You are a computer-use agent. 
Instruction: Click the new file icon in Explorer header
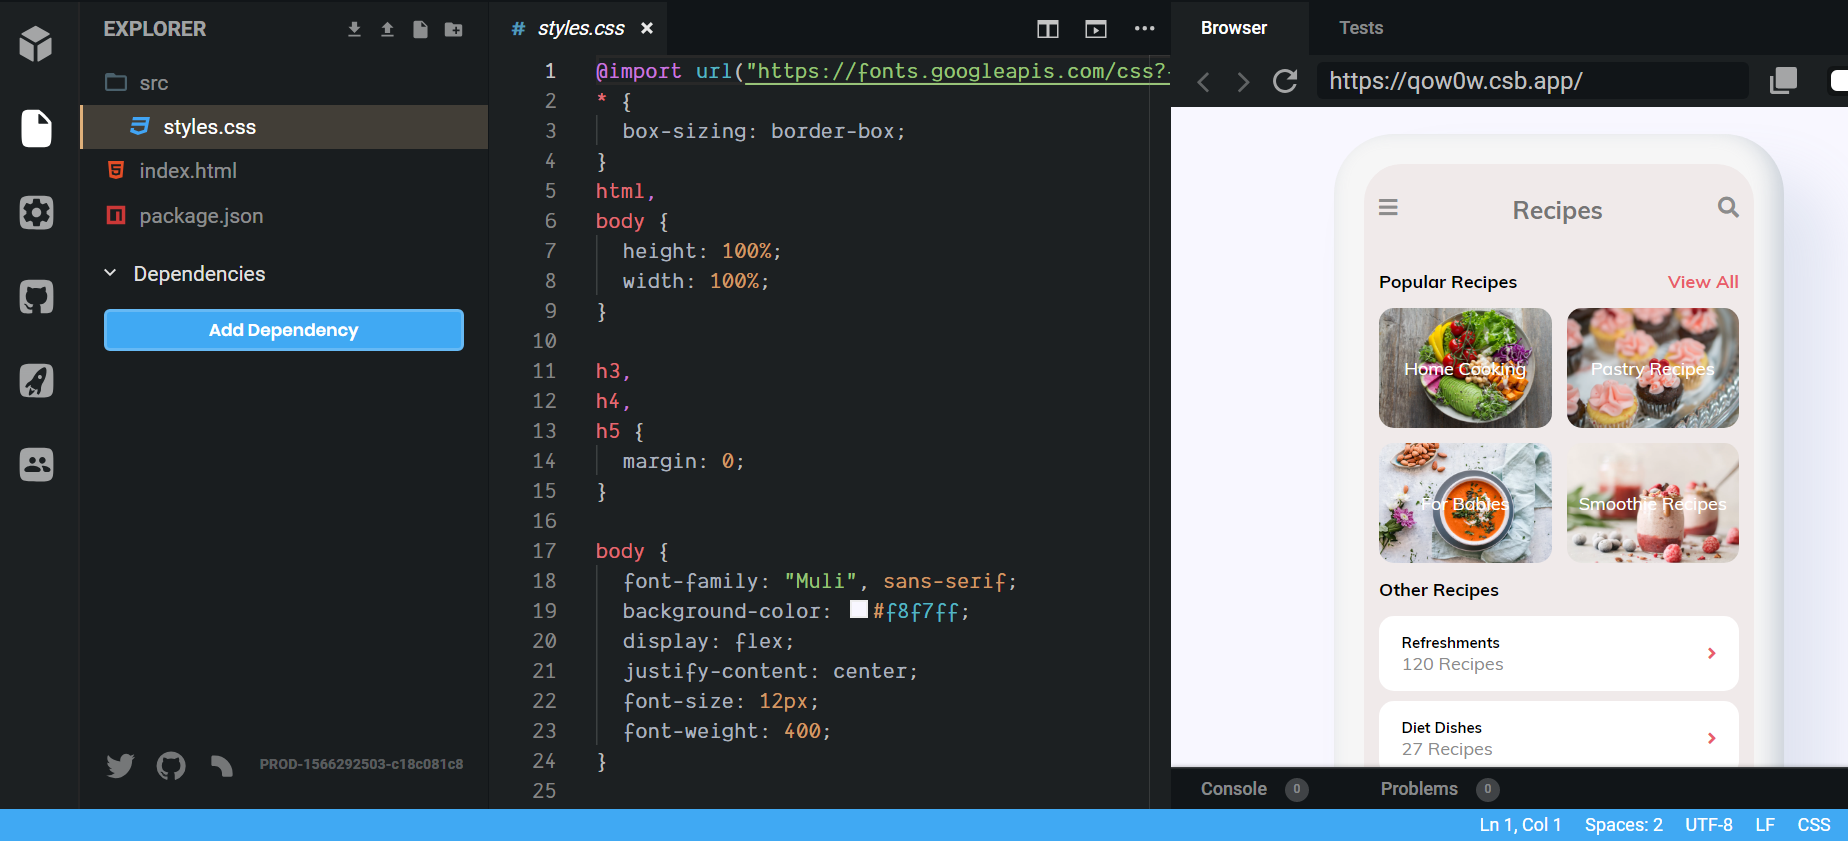(420, 29)
